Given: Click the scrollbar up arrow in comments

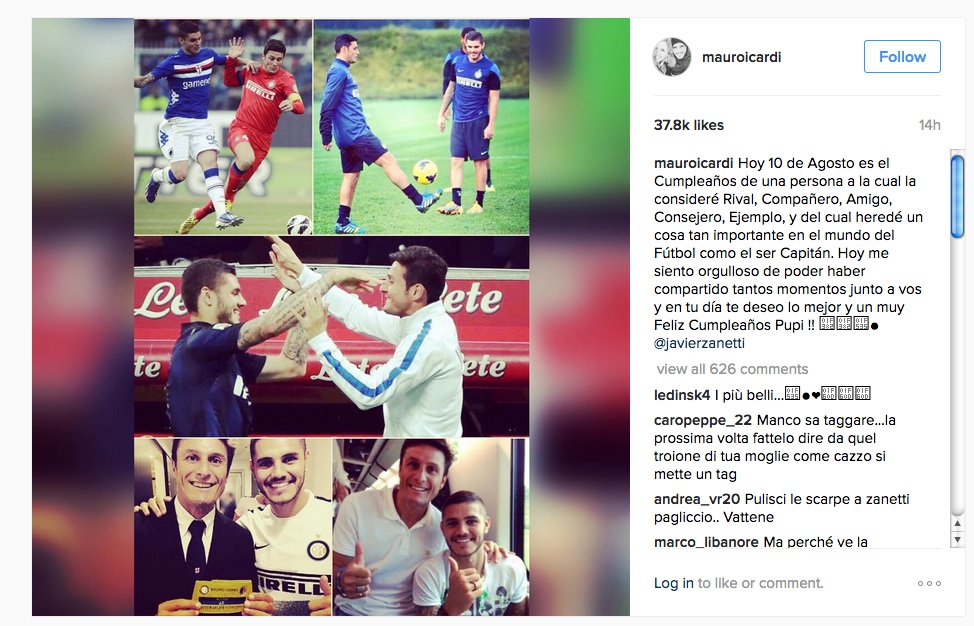Looking at the screenshot, I should pos(957,524).
